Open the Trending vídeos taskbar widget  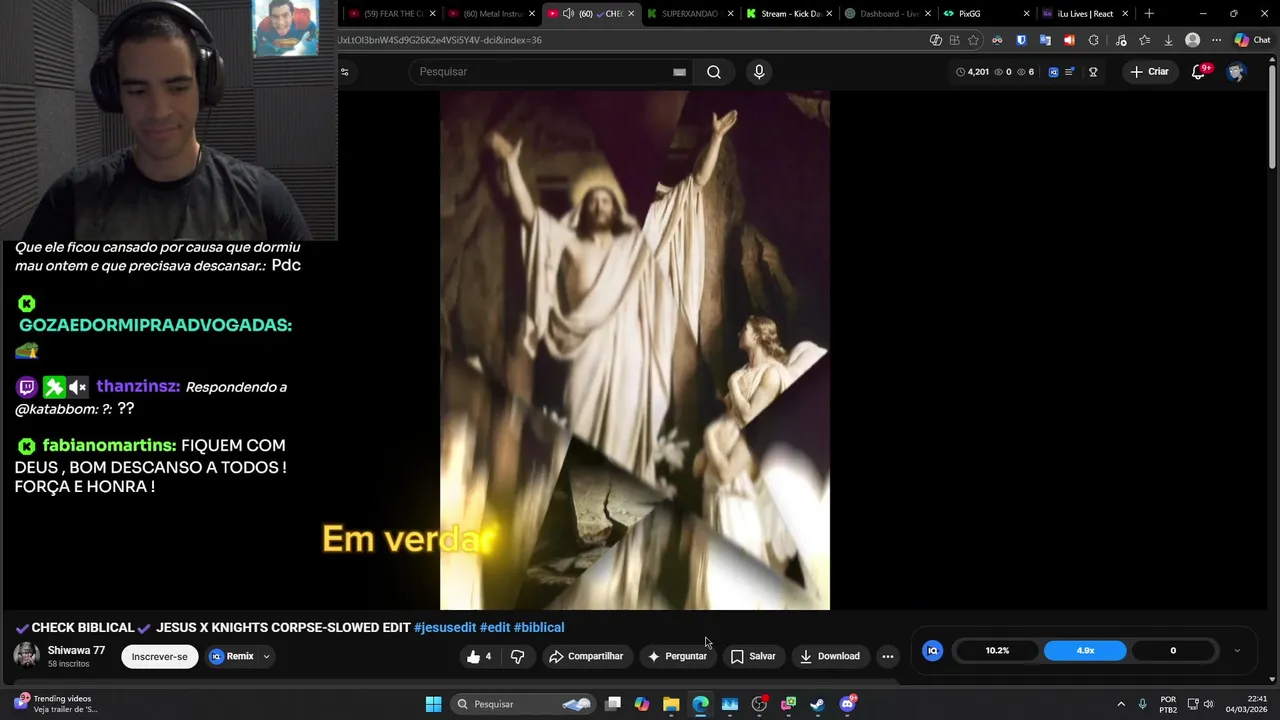(x=56, y=704)
